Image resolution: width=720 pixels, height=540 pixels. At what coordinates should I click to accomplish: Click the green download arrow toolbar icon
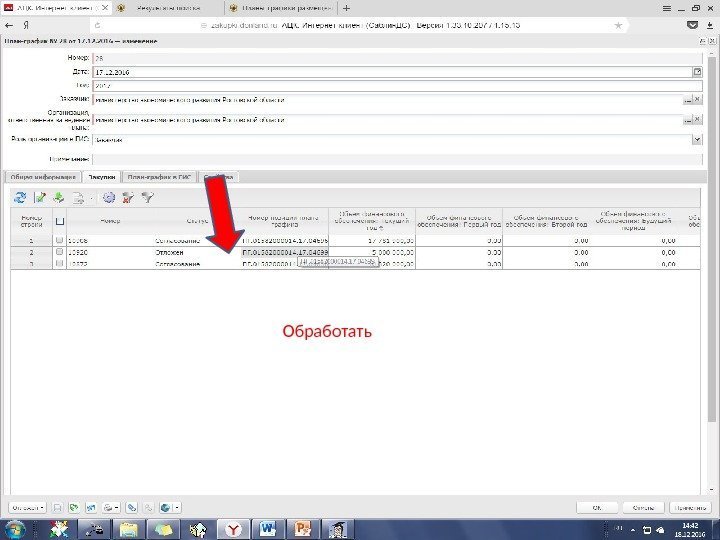pyautogui.click(x=59, y=198)
